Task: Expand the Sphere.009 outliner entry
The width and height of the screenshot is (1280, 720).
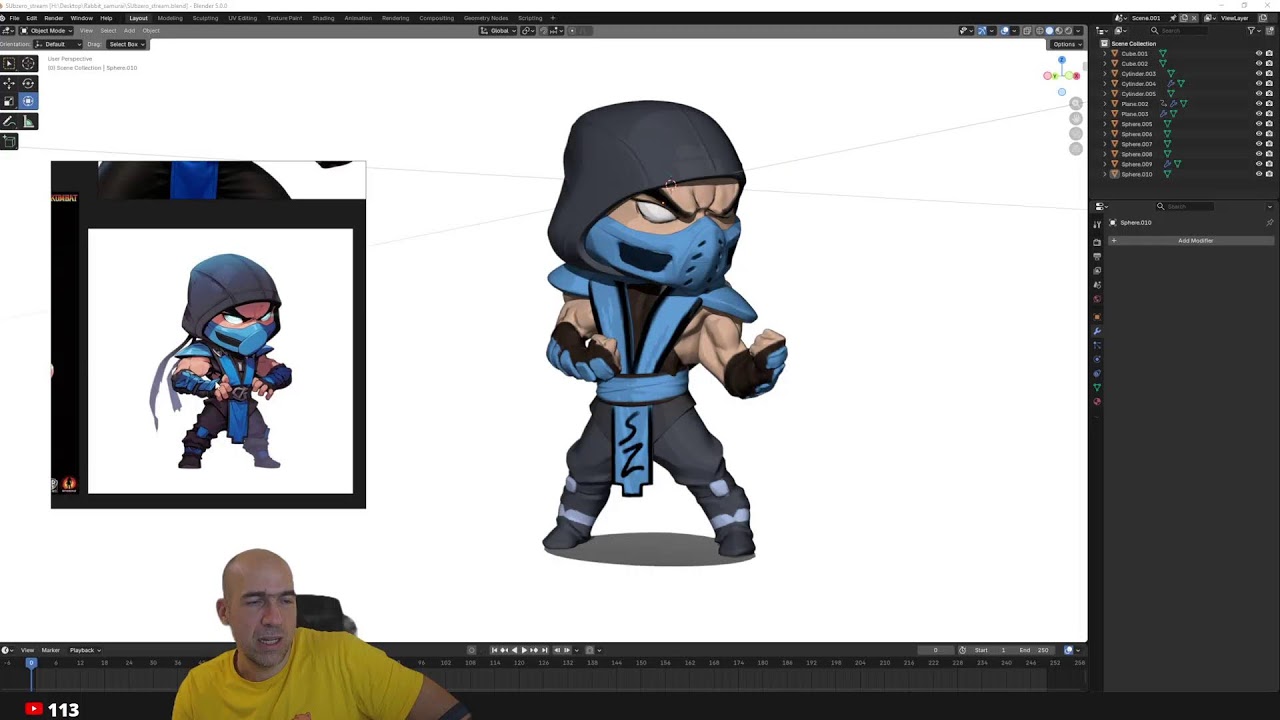Action: (1105, 164)
